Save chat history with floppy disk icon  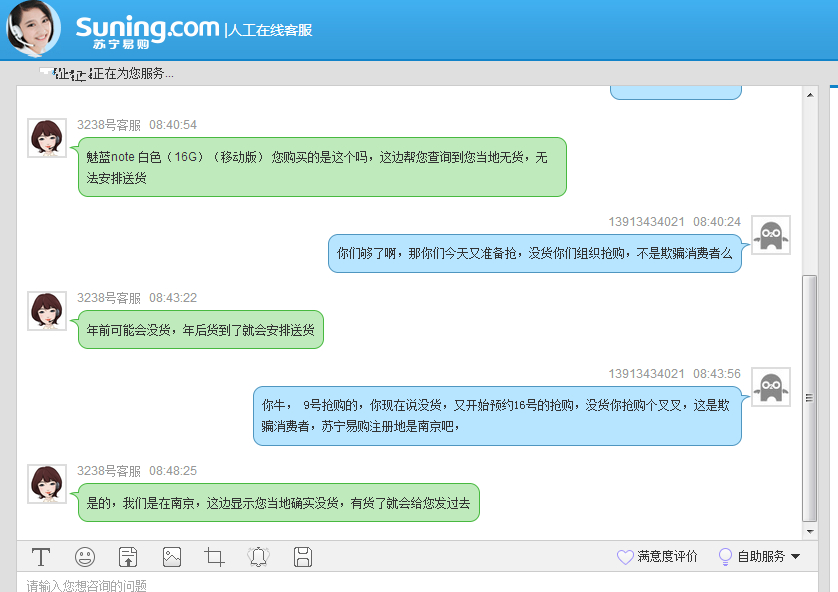point(302,557)
